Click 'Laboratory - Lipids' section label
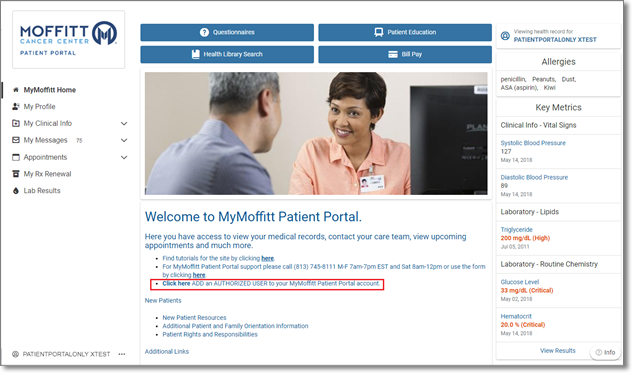This screenshot has width=634, height=375. 530,212
